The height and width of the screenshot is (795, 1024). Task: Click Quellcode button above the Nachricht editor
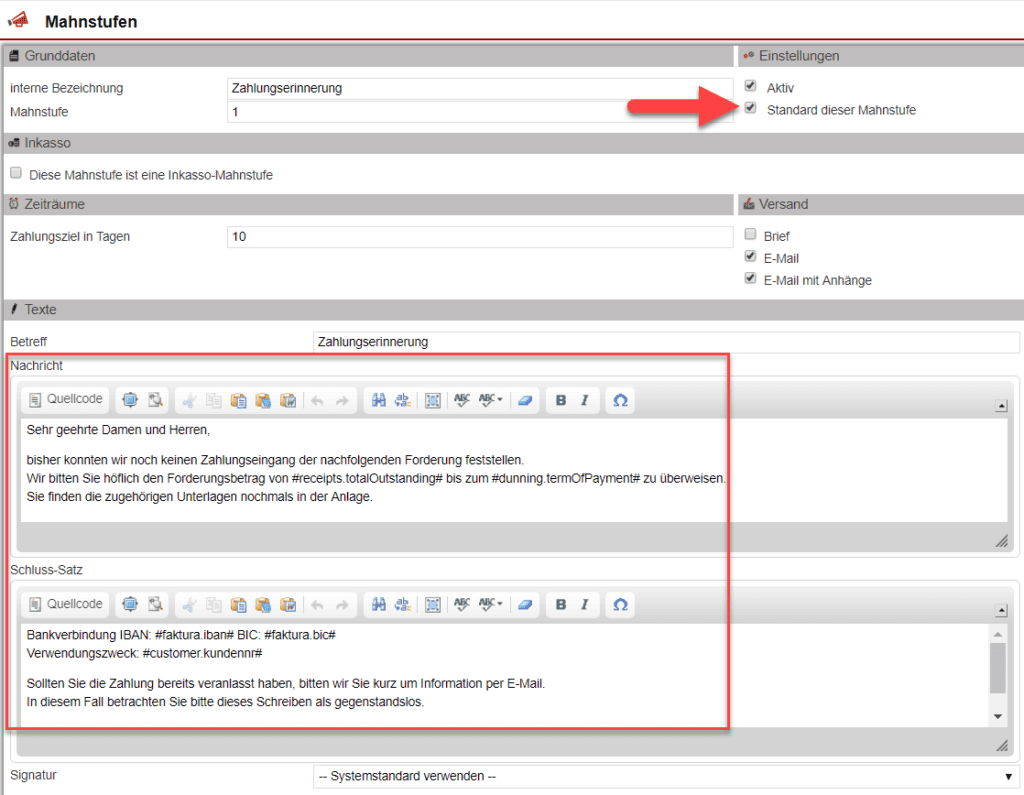point(64,399)
